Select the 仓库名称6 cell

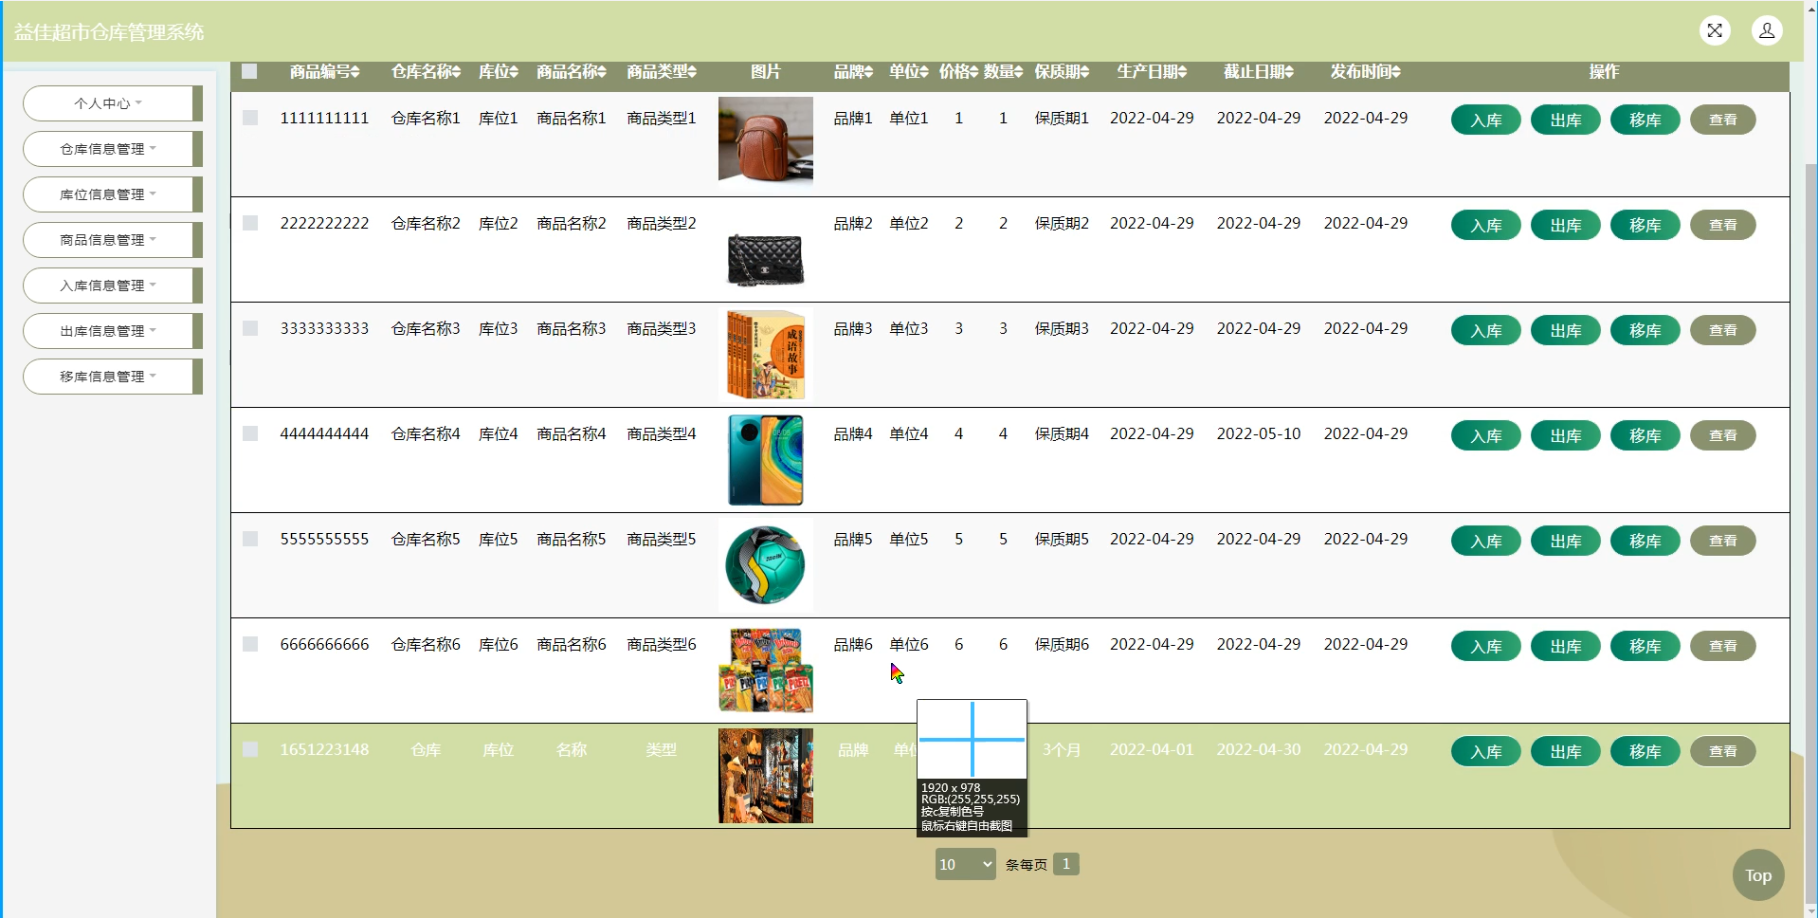tap(426, 645)
